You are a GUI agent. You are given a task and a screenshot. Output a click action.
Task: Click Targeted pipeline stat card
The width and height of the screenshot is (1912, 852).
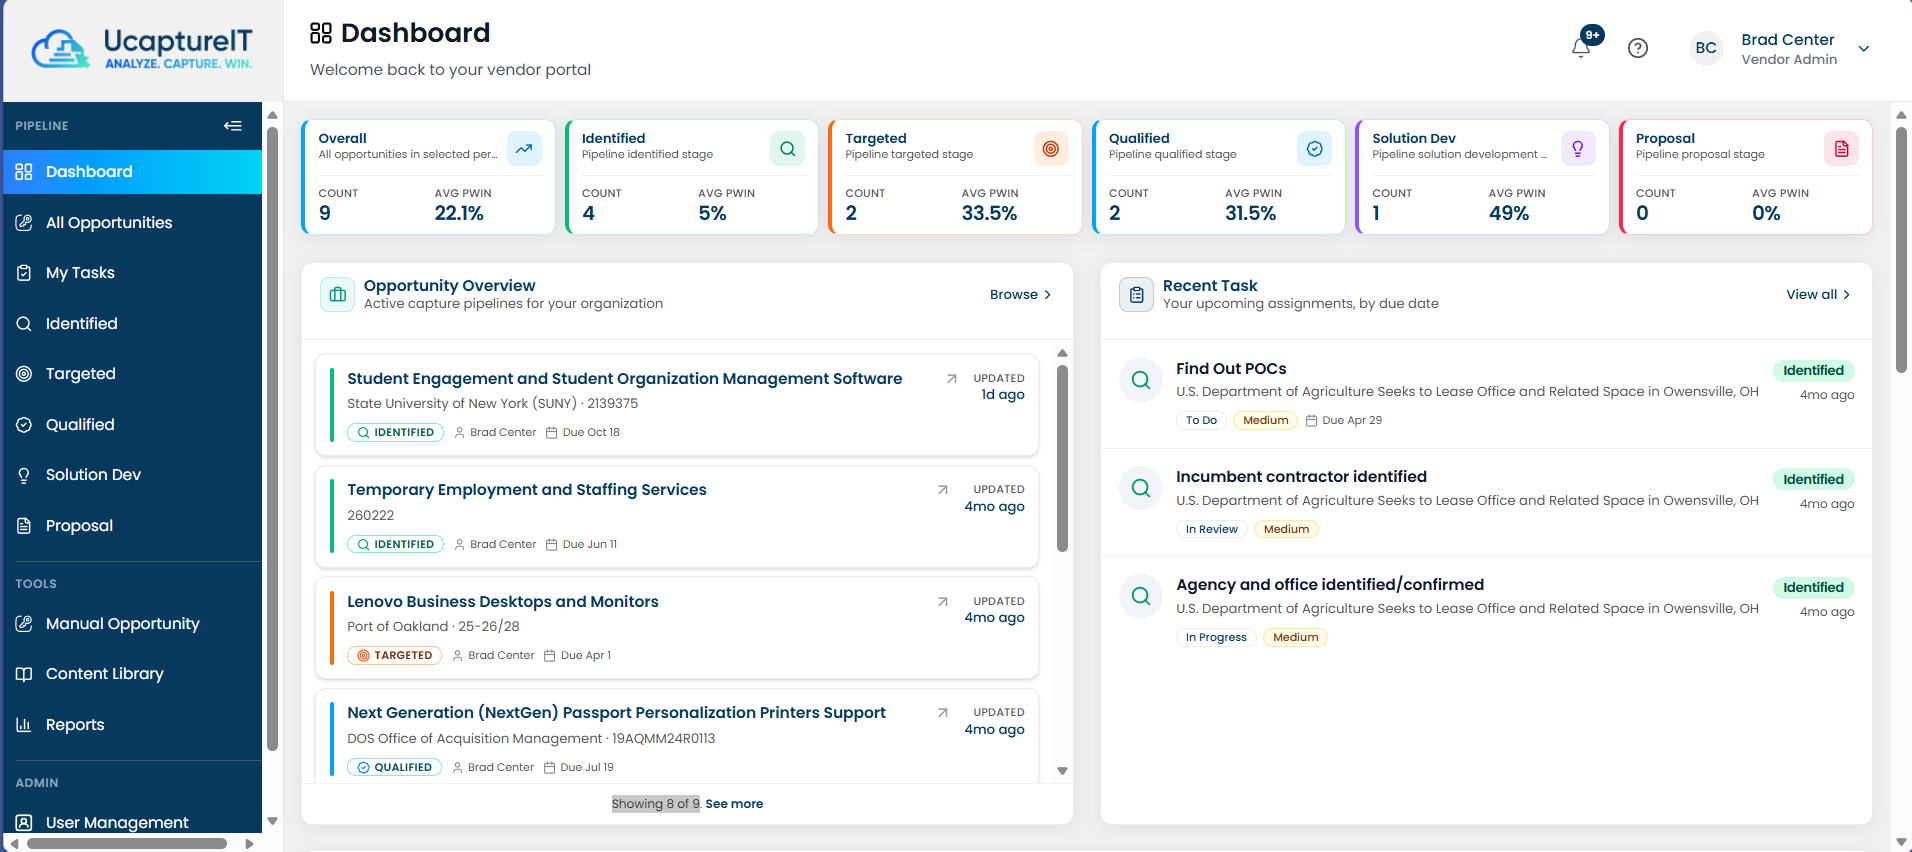tap(955, 177)
